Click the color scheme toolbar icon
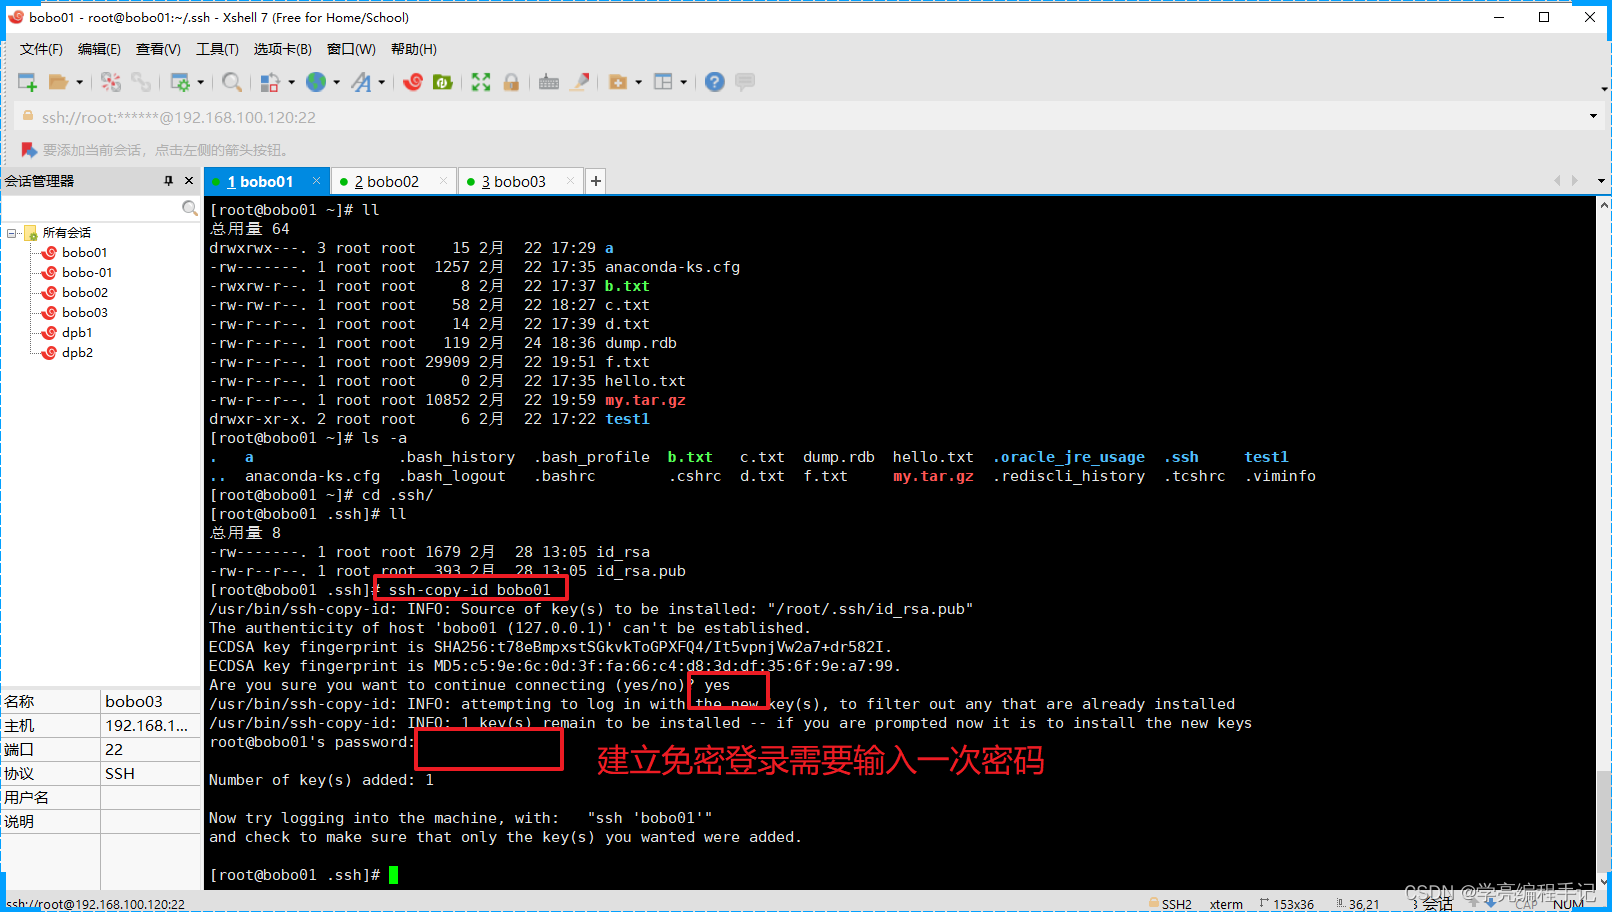Viewport: 1612px width, 912px height. pos(269,82)
